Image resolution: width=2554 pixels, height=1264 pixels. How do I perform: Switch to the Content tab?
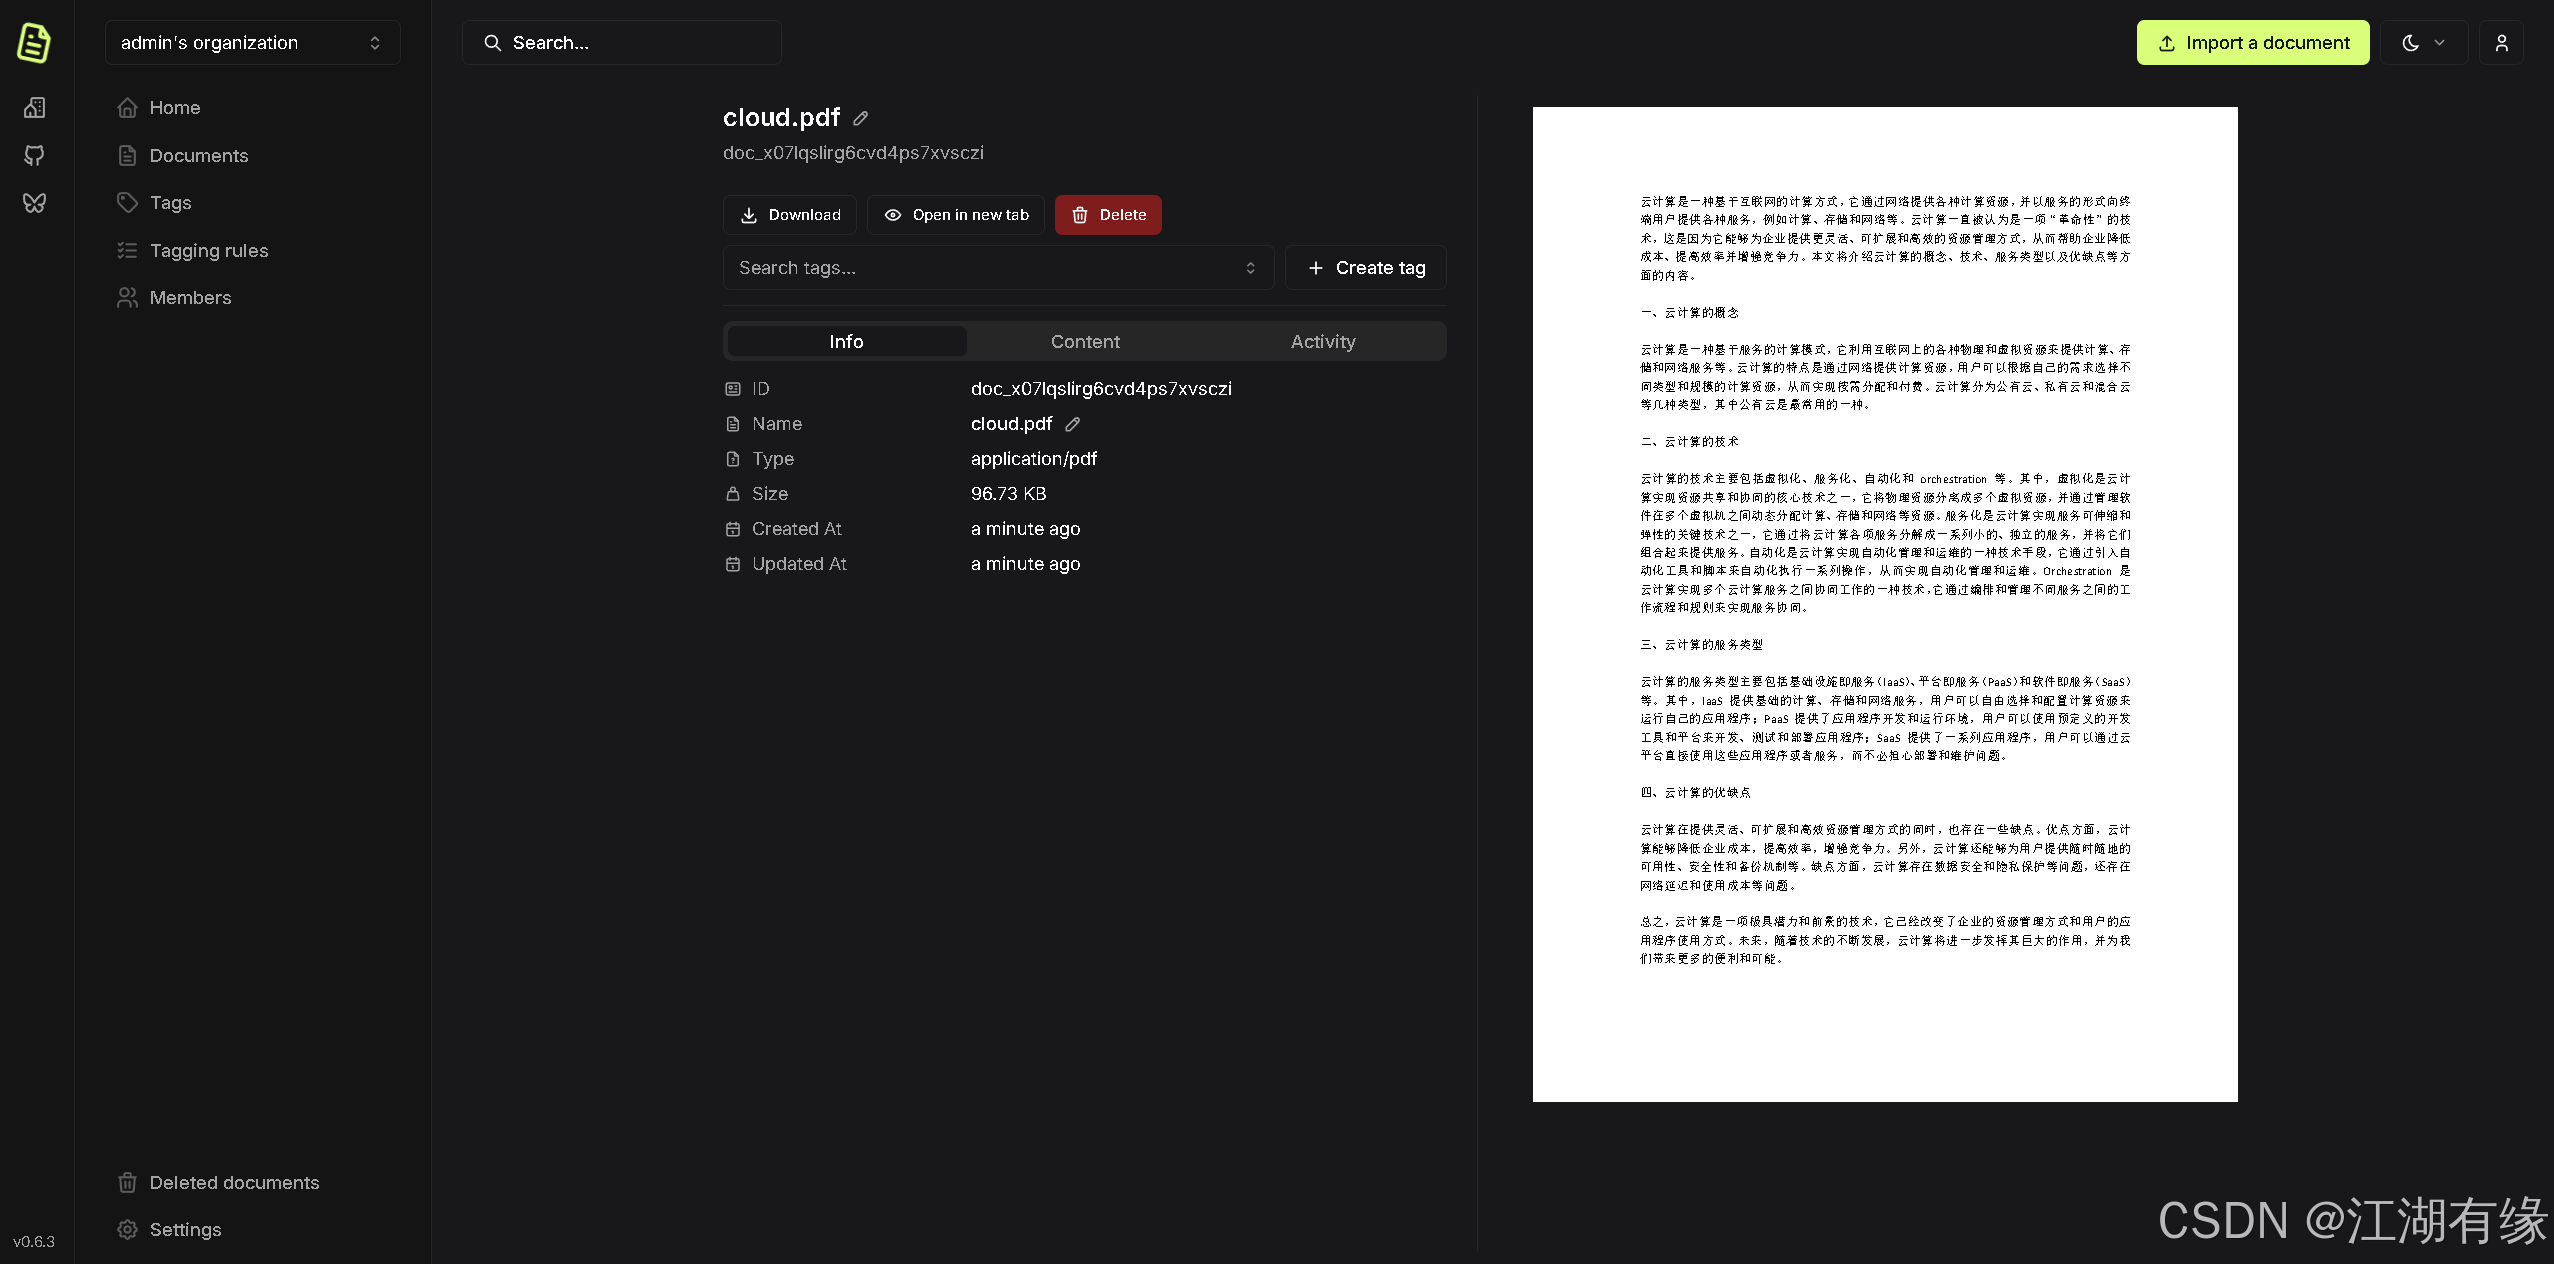coord(1084,341)
